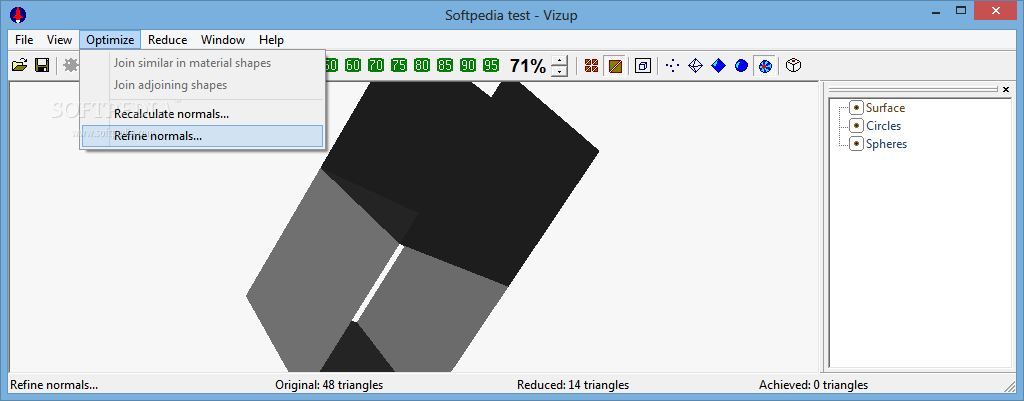
Task: Click the greyed gear icon in toolbar
Action: (71, 65)
